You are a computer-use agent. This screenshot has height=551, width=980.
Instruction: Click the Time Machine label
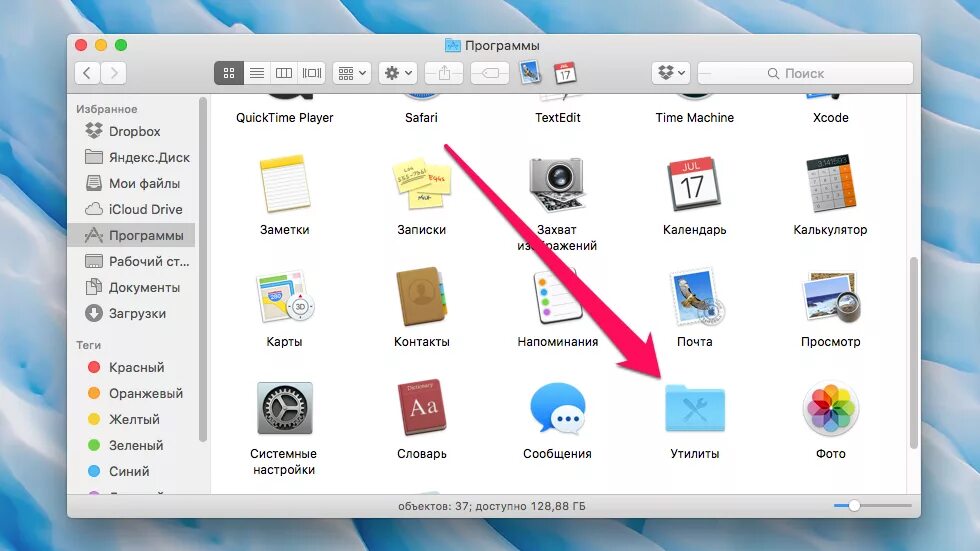click(x=694, y=117)
